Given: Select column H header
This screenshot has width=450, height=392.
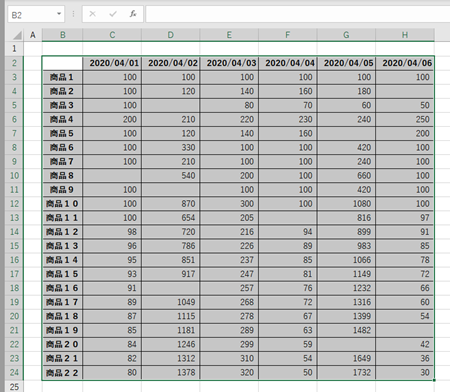Looking at the screenshot, I should point(405,35).
